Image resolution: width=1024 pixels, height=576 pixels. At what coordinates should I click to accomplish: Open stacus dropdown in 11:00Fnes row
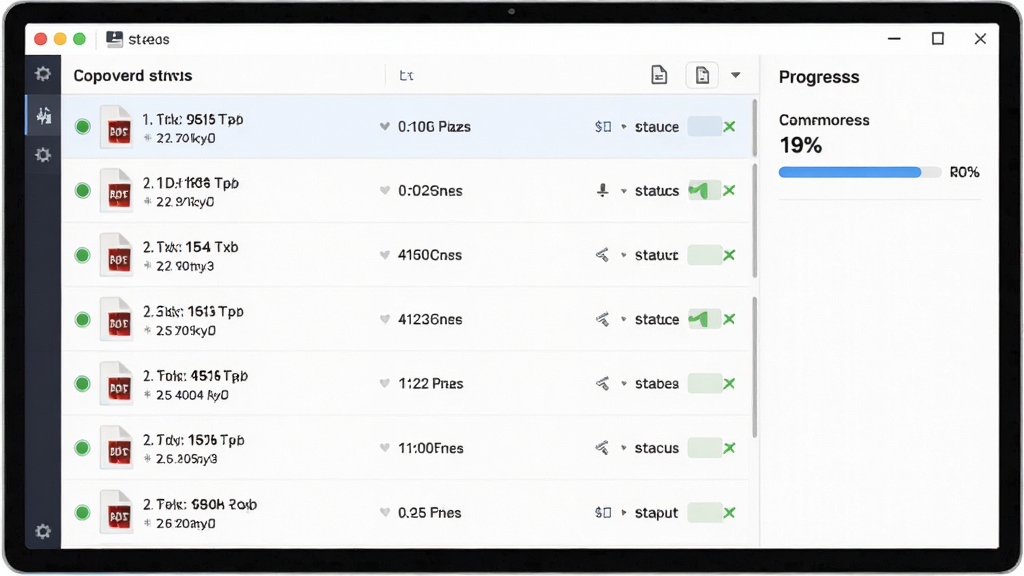[x=624, y=448]
